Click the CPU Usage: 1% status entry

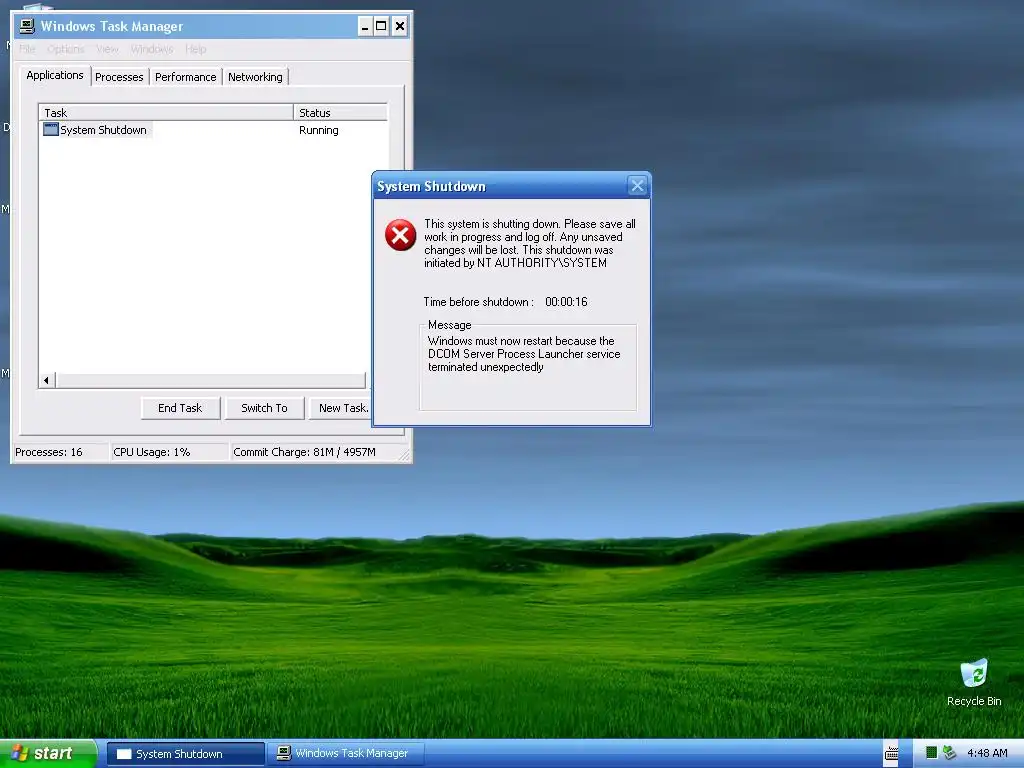[169, 452]
